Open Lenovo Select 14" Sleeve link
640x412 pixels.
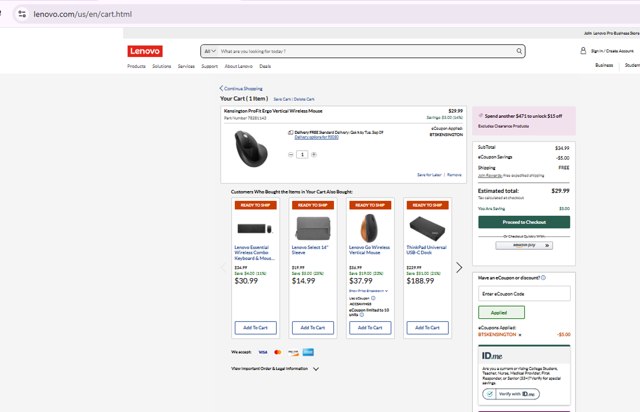(x=310, y=250)
